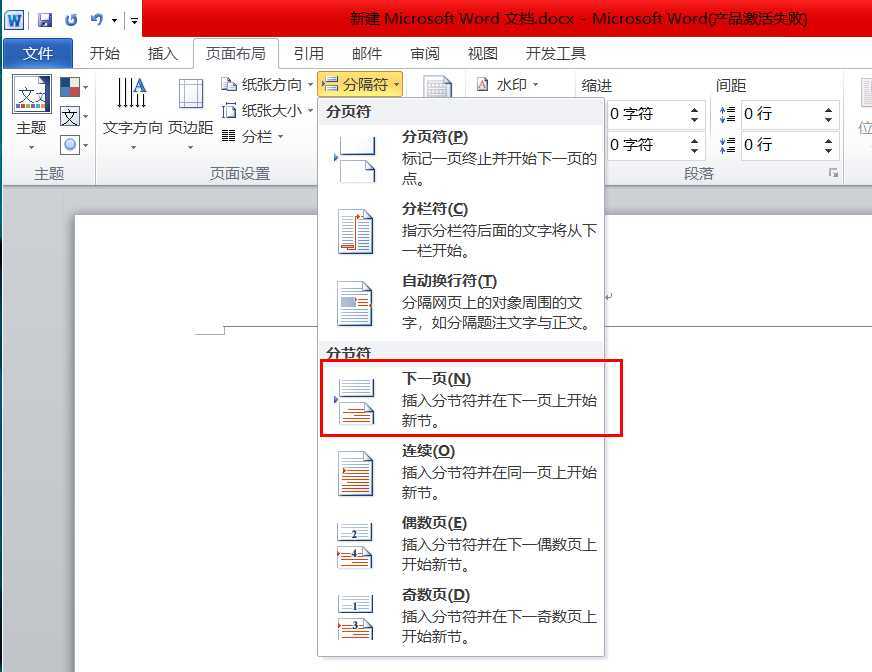Switch to the 引用 (References) tab

pyautogui.click(x=309, y=53)
